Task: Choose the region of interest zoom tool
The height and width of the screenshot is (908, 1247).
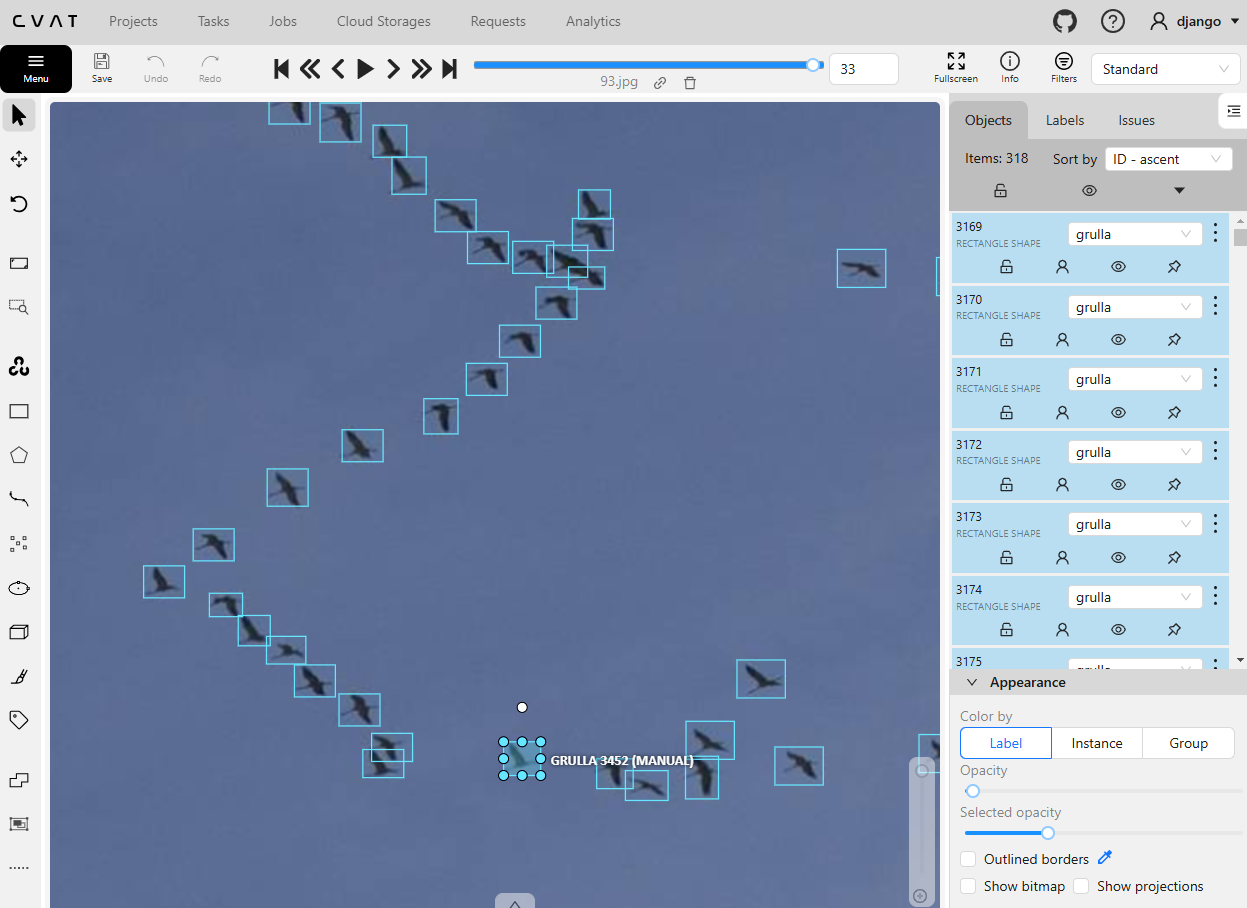Action: (x=18, y=307)
